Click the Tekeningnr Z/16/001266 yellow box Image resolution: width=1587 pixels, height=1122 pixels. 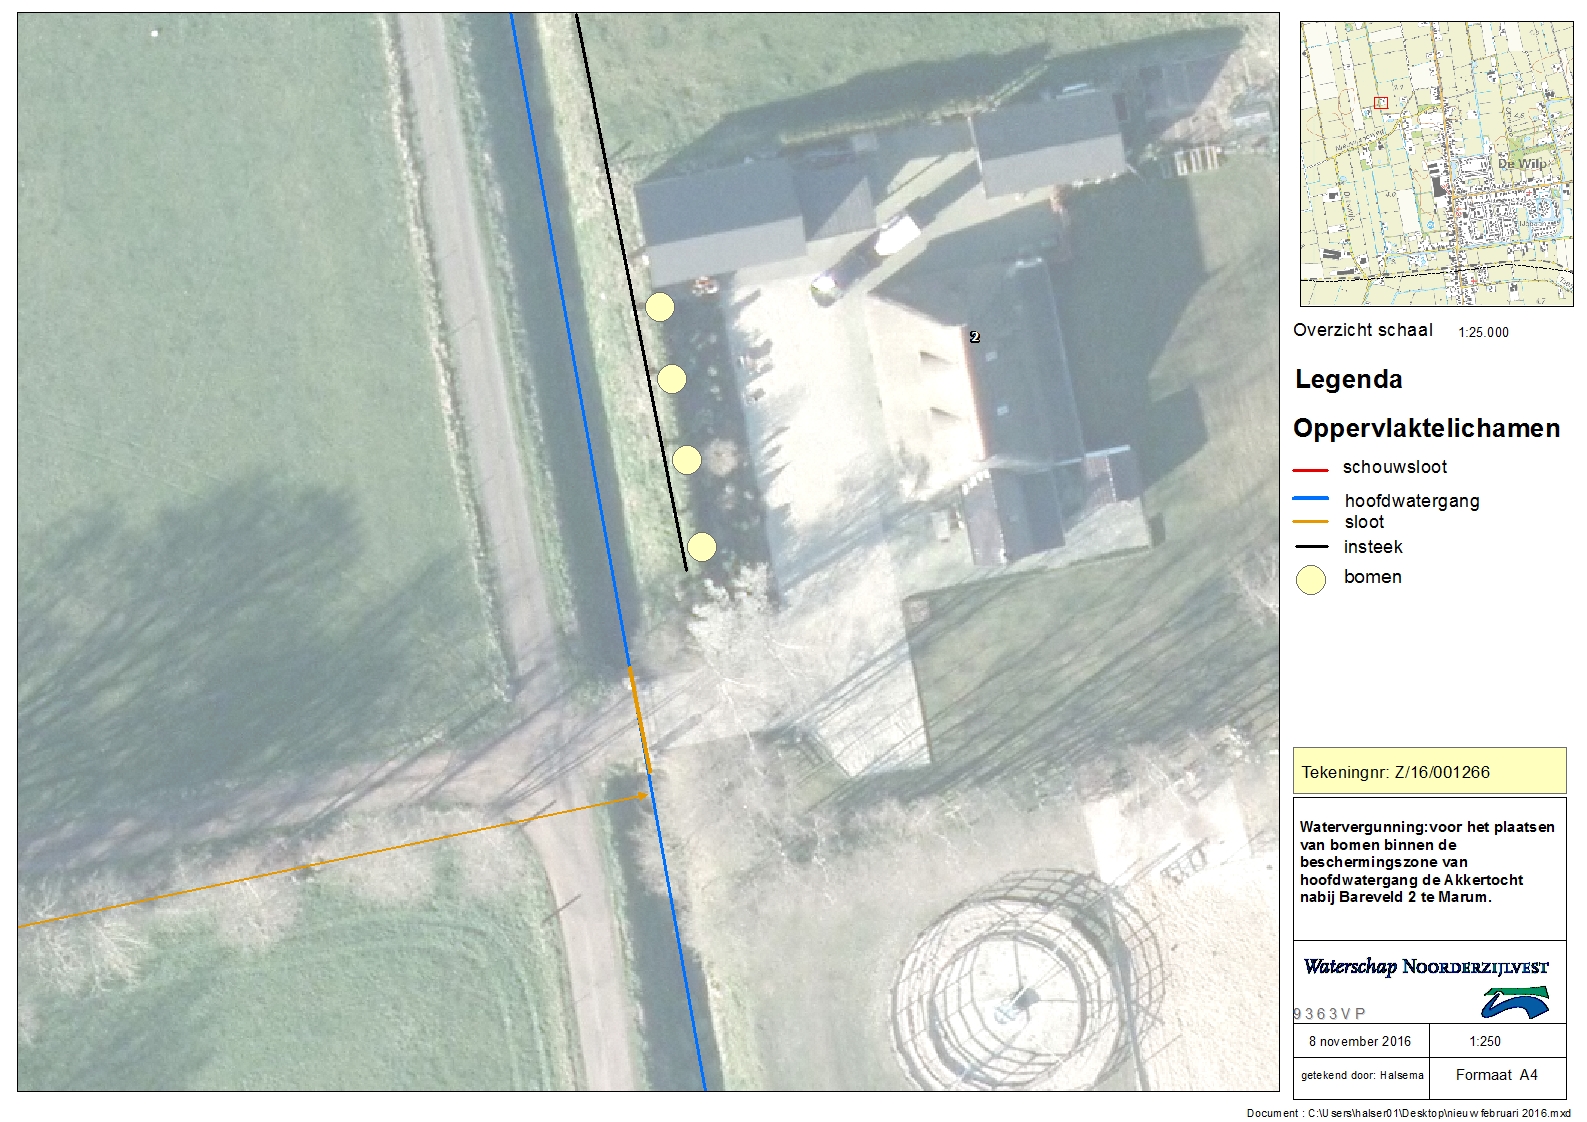click(1429, 771)
